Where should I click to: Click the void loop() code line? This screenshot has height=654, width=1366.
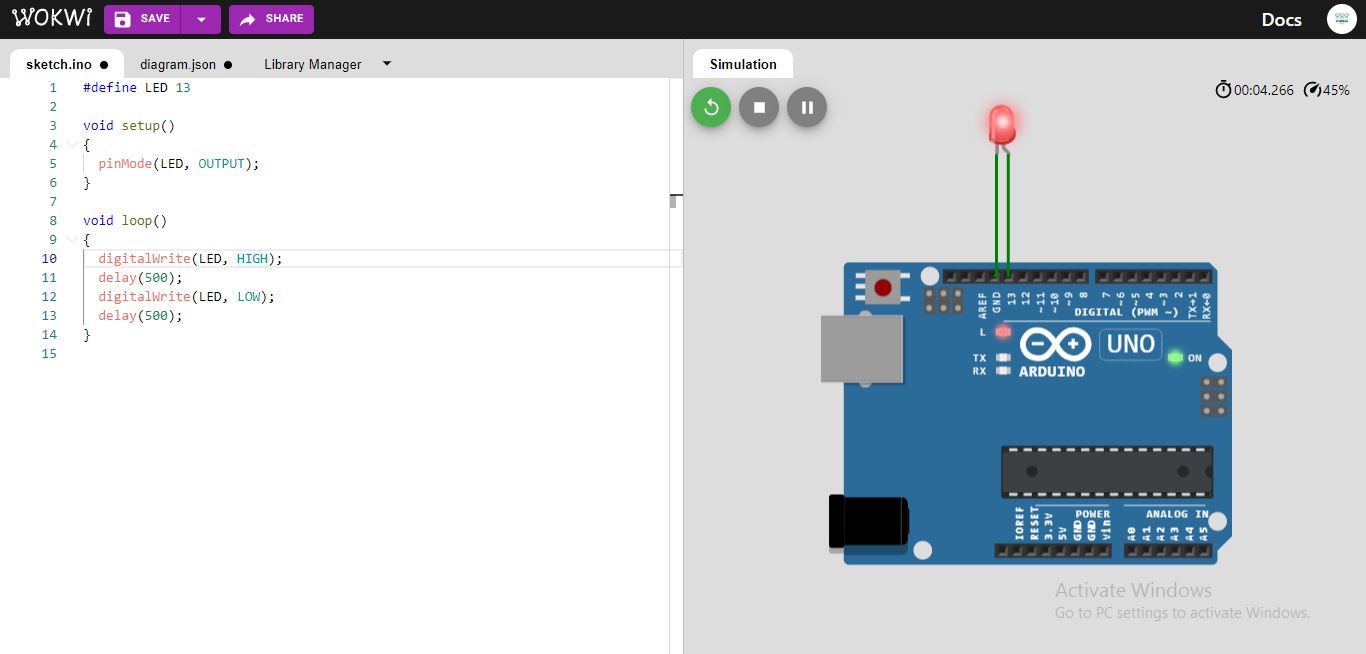click(125, 221)
